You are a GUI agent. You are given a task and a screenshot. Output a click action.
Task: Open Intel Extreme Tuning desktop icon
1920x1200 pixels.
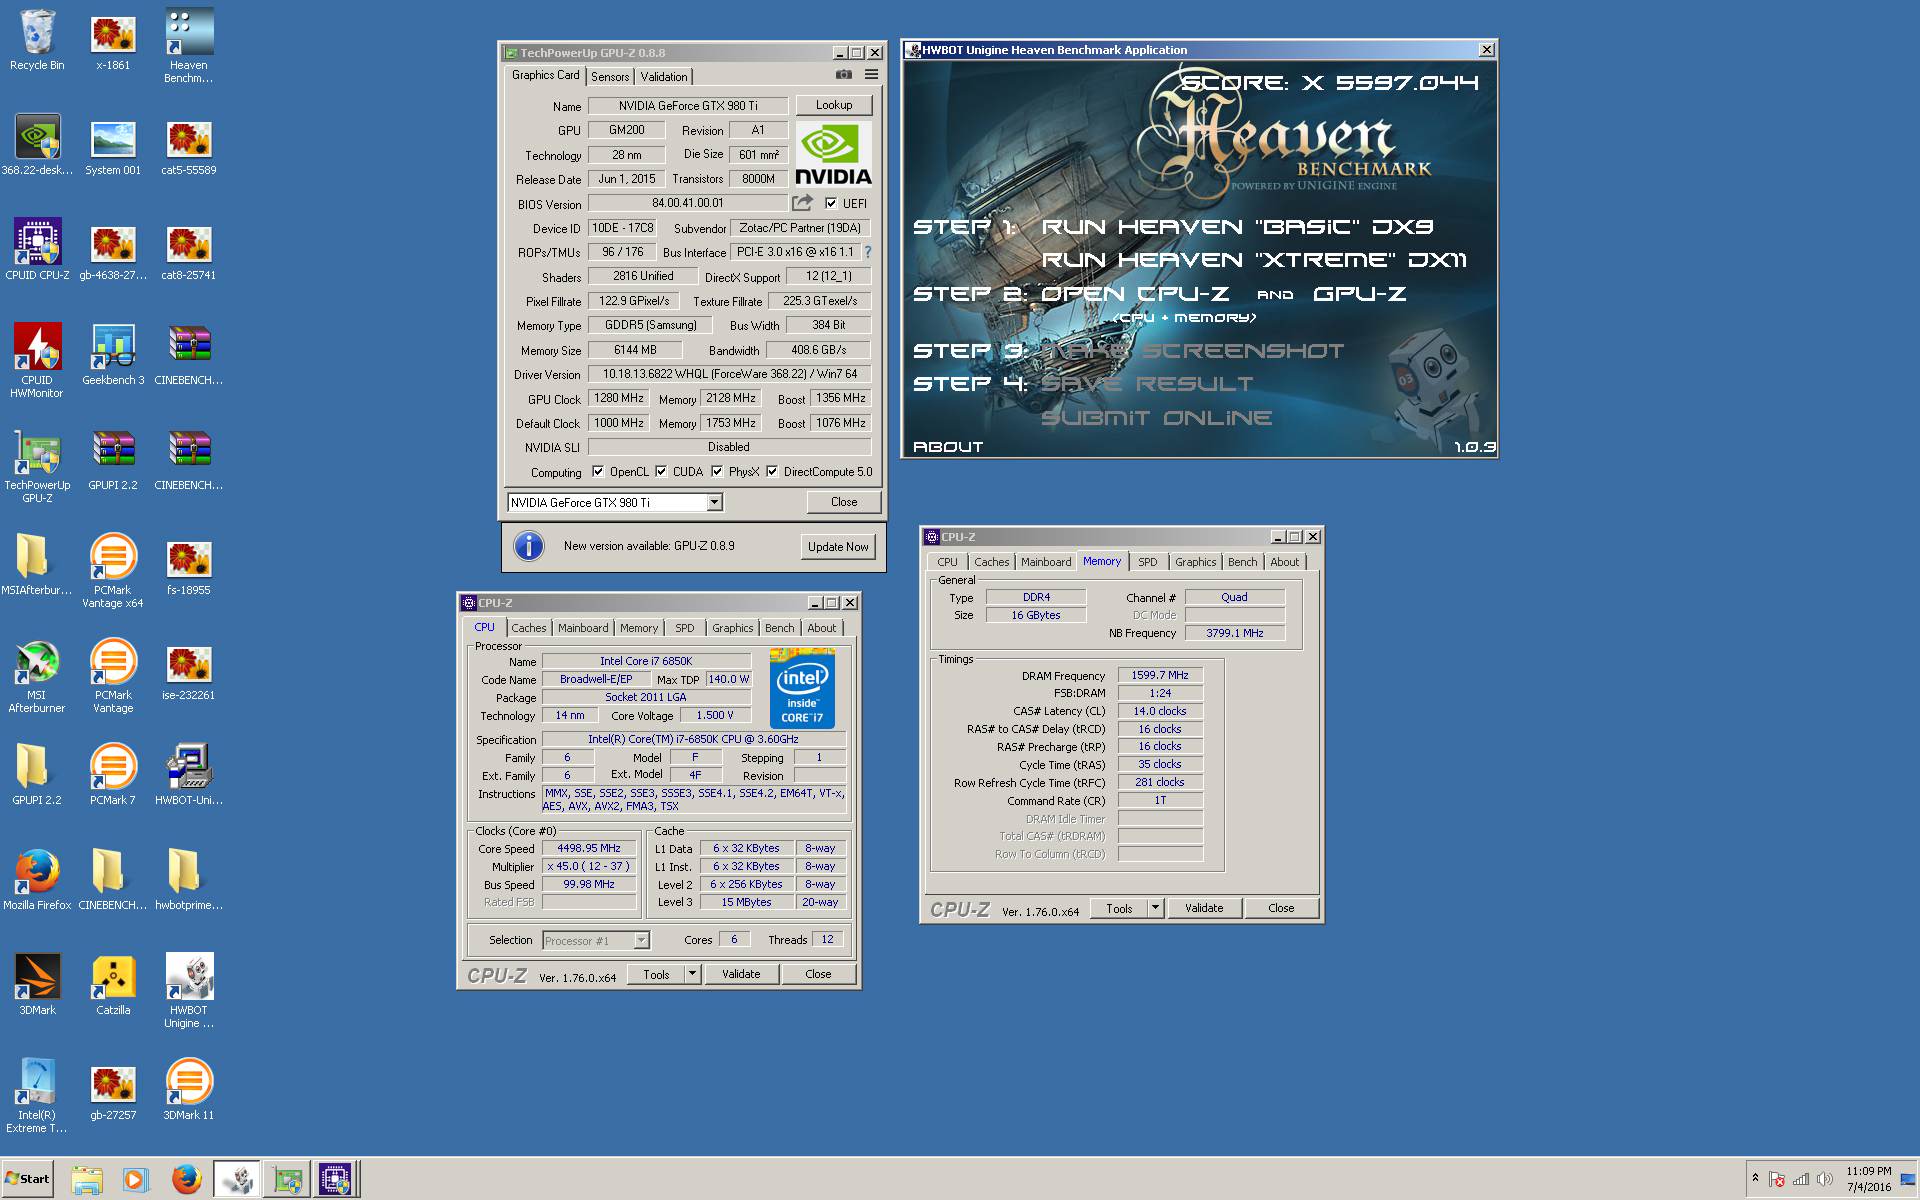tap(37, 1097)
